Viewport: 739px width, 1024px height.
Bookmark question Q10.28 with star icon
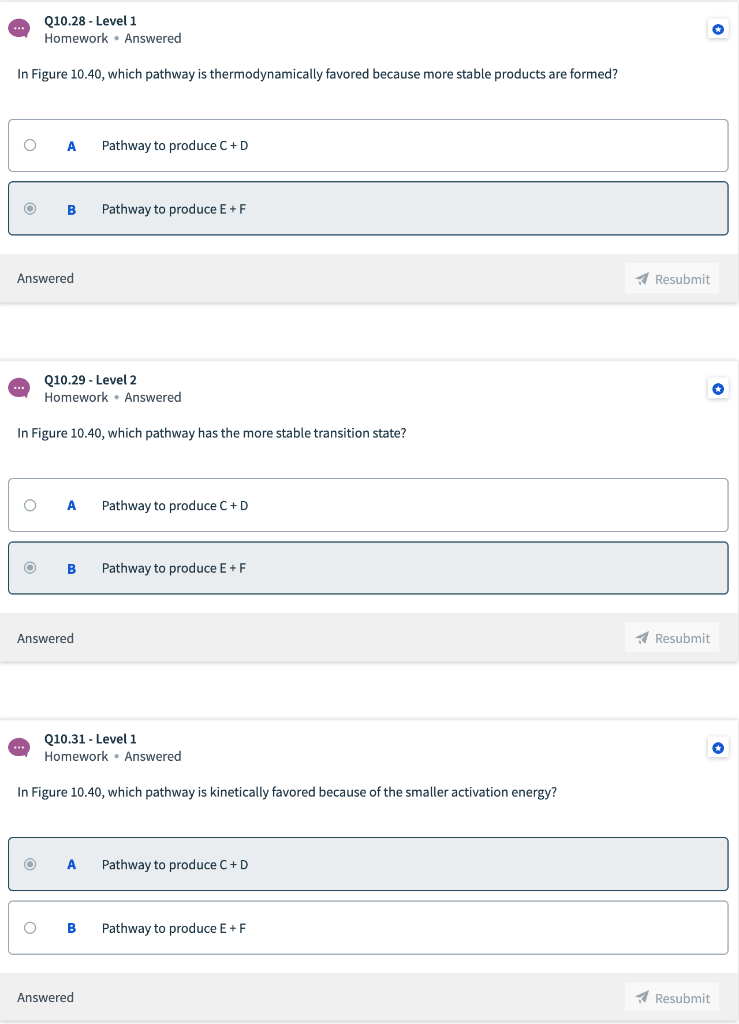click(x=718, y=29)
